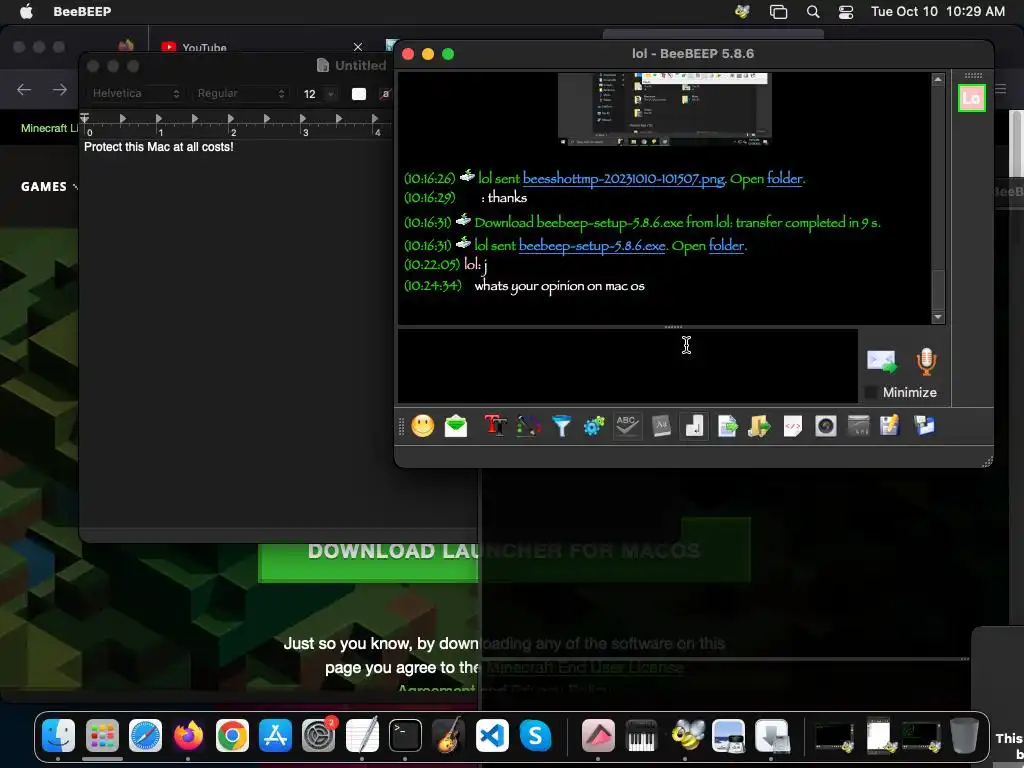This screenshot has height=768, width=1024.
Task: Click the text 'Protect this Mac at all costs!'
Action: pyautogui.click(x=159, y=147)
